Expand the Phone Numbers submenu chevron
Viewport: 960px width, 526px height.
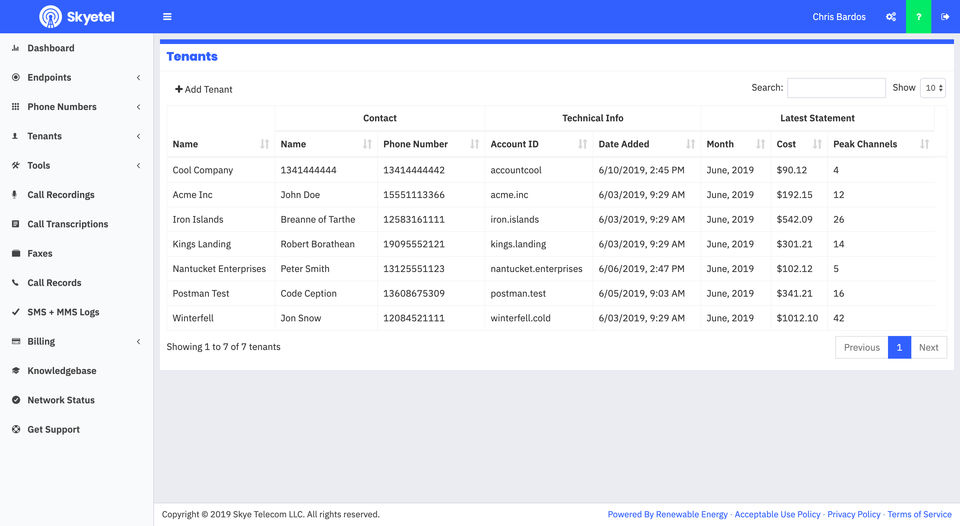pos(138,107)
